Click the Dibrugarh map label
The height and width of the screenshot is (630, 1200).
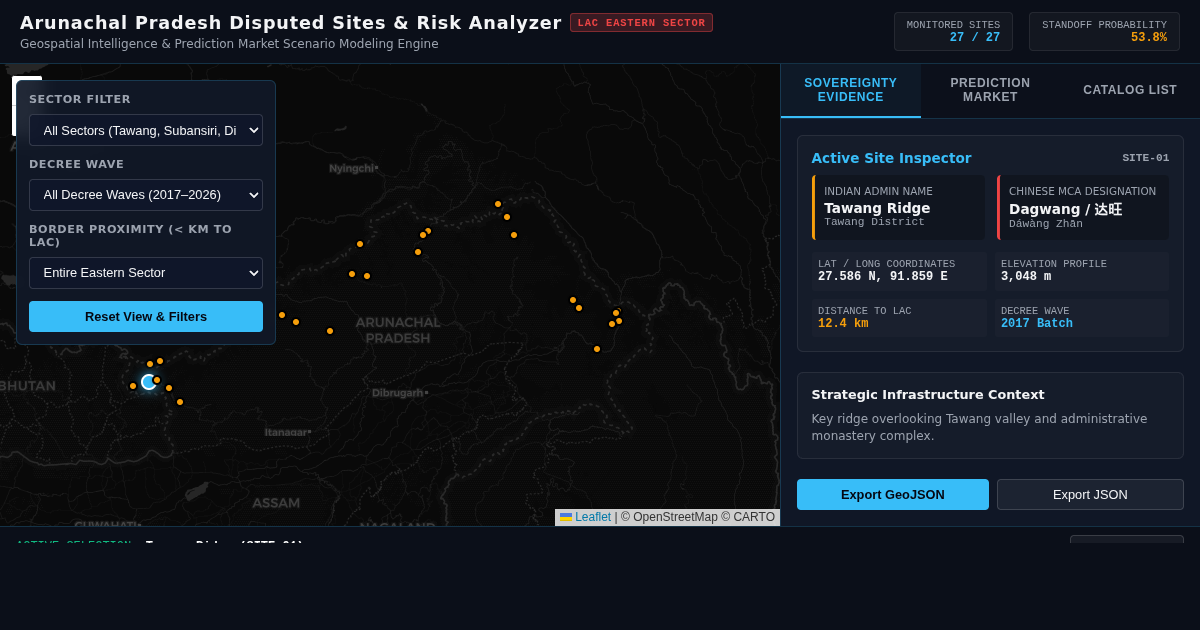pos(400,393)
